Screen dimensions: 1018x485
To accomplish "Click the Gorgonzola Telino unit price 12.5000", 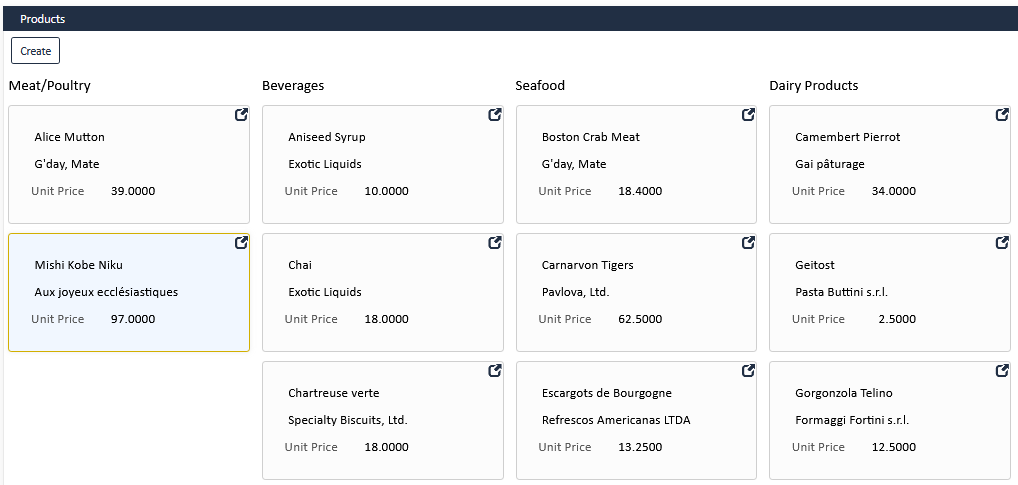I will 893,447.
